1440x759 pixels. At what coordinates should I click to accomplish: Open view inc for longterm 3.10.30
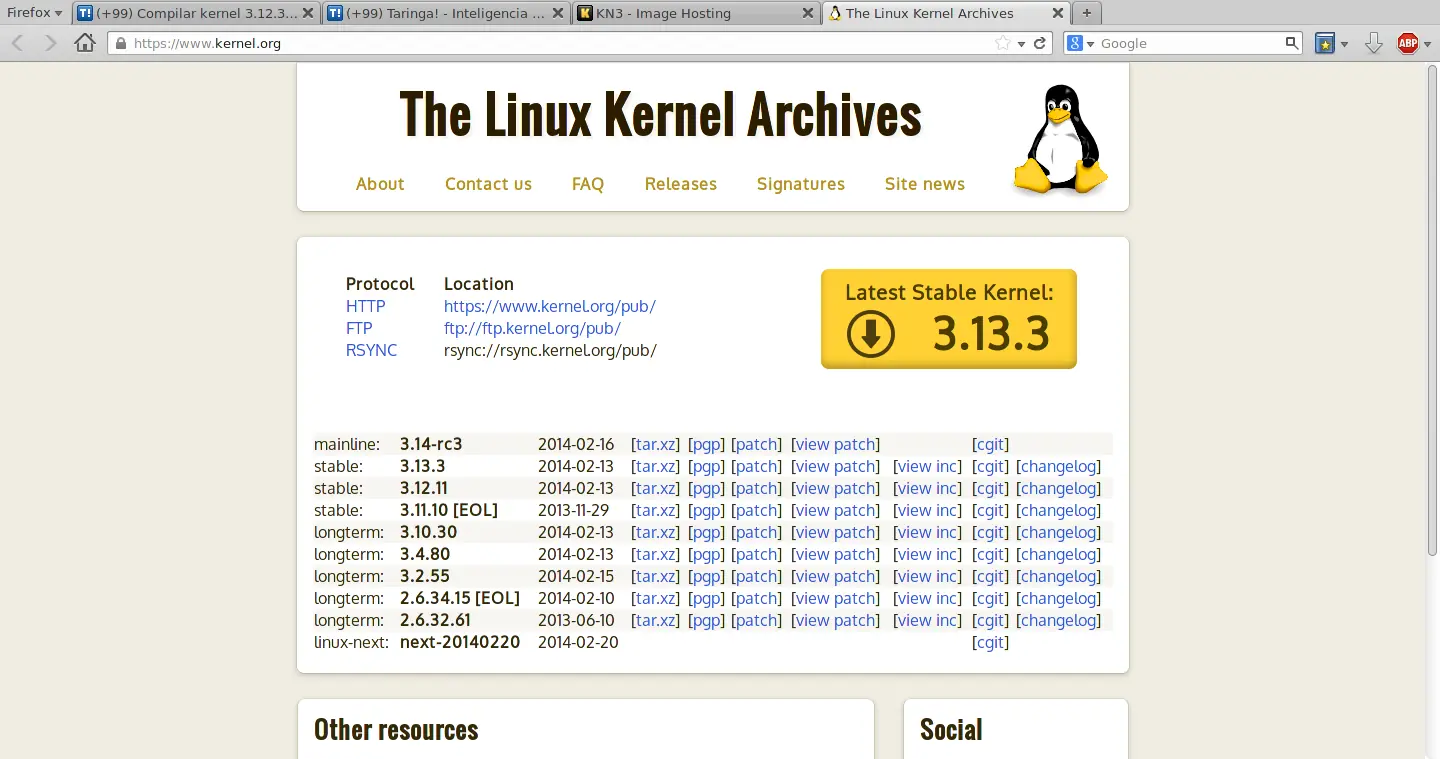click(x=927, y=532)
